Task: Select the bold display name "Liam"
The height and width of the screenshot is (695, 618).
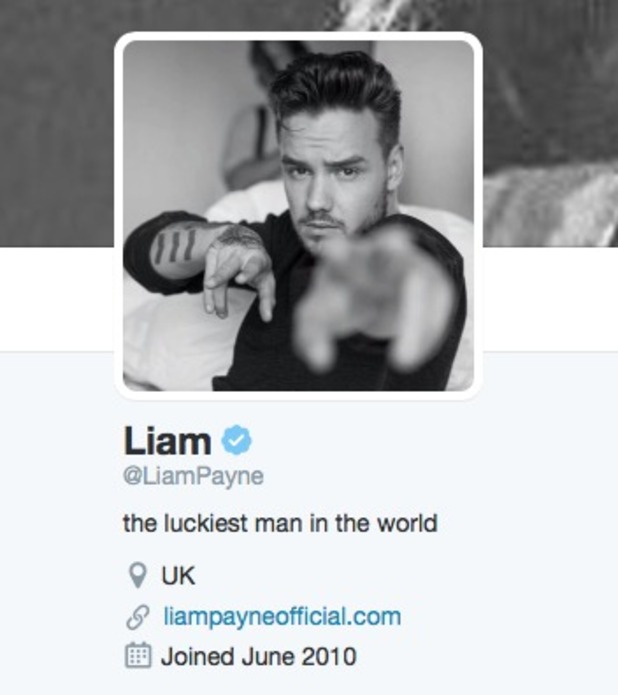Action: point(168,440)
